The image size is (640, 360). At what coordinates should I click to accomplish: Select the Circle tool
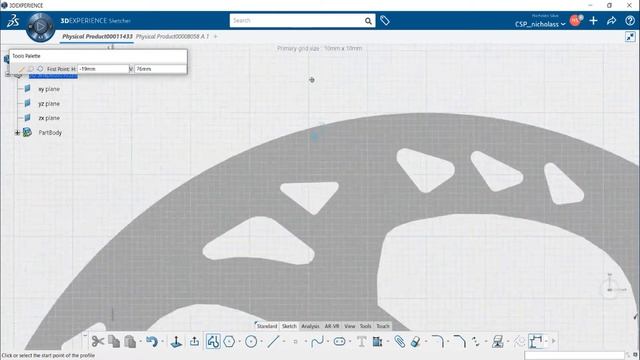click(x=251, y=341)
